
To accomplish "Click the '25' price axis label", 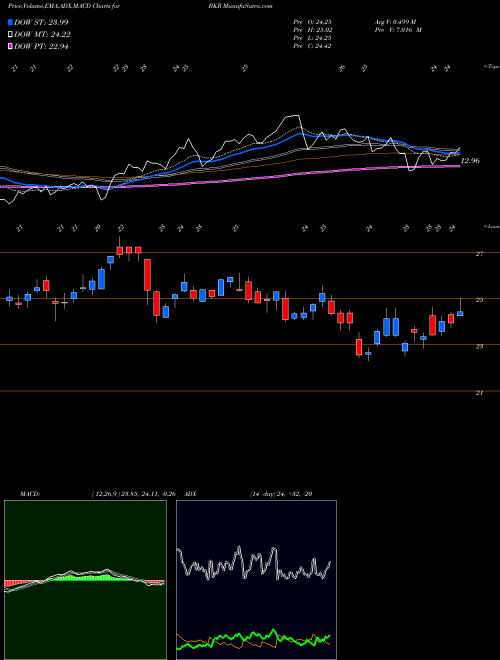I will click(x=479, y=300).
